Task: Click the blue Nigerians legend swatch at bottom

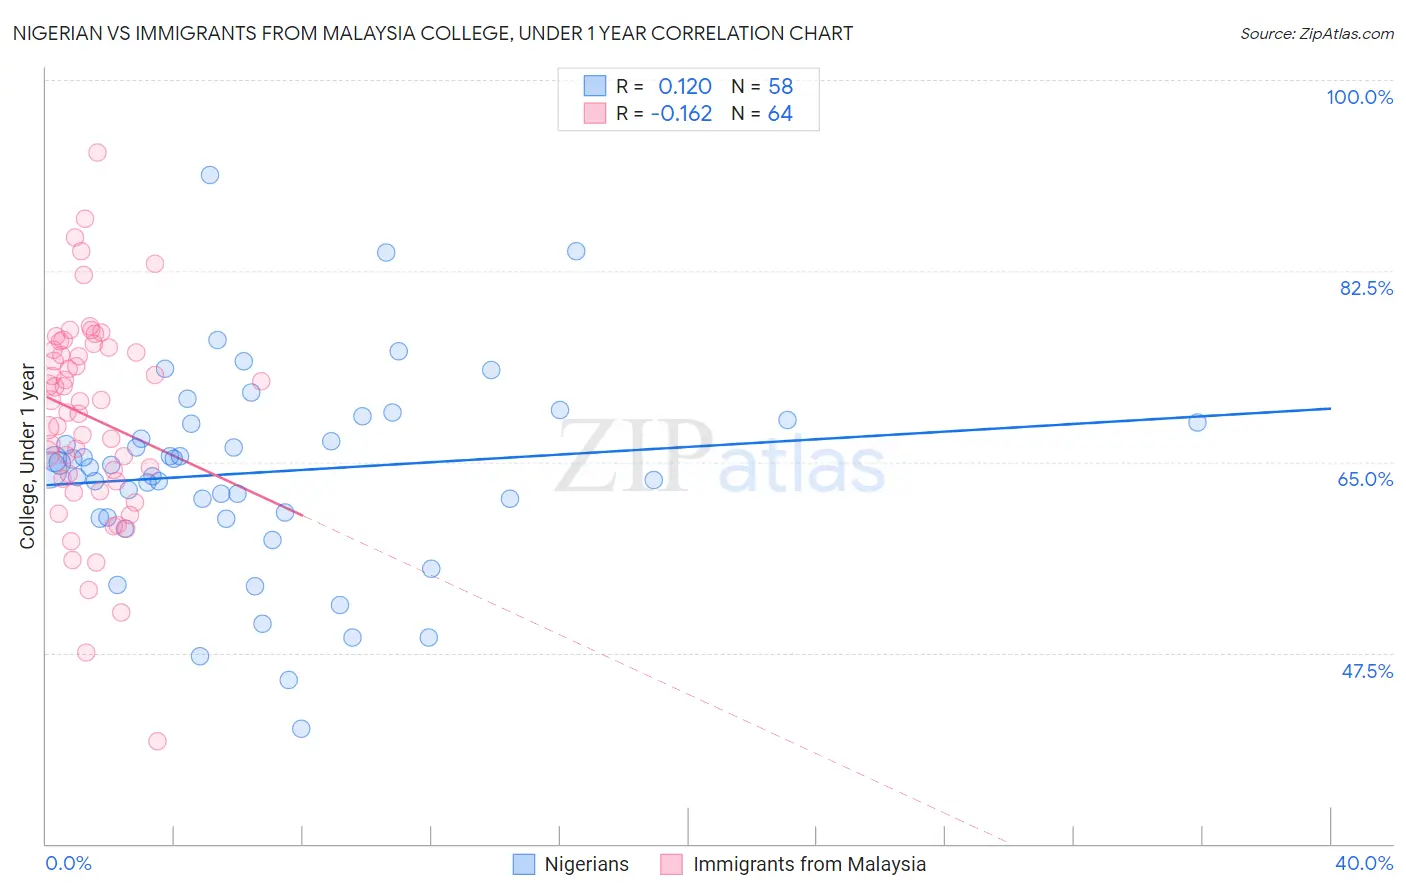Action: pyautogui.click(x=524, y=864)
